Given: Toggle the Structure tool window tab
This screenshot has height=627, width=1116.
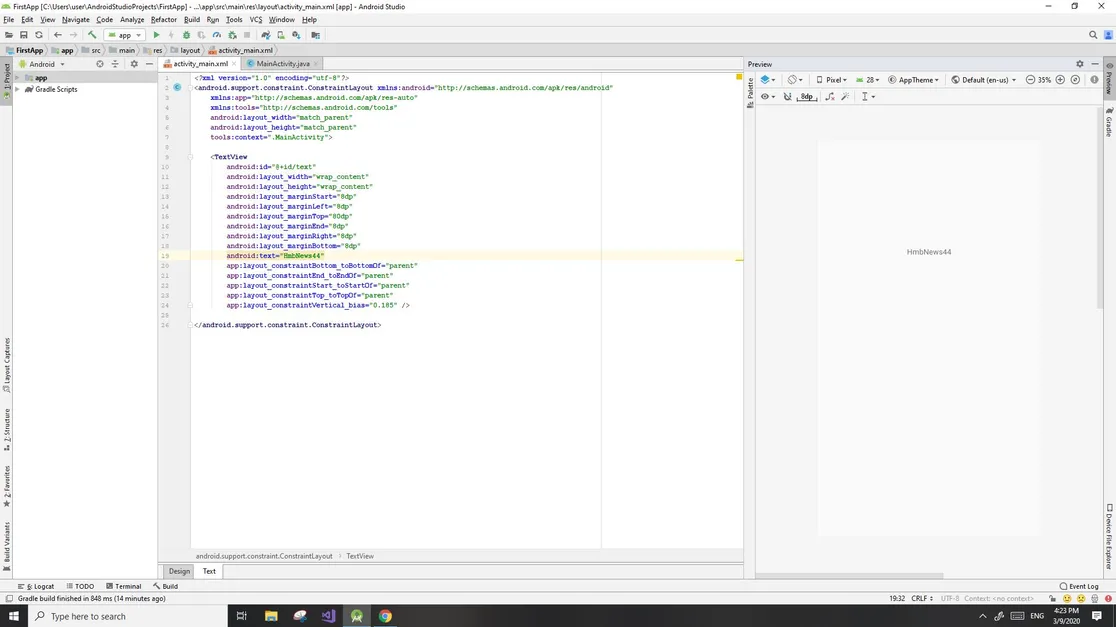Looking at the screenshot, I should (x=6, y=429).
